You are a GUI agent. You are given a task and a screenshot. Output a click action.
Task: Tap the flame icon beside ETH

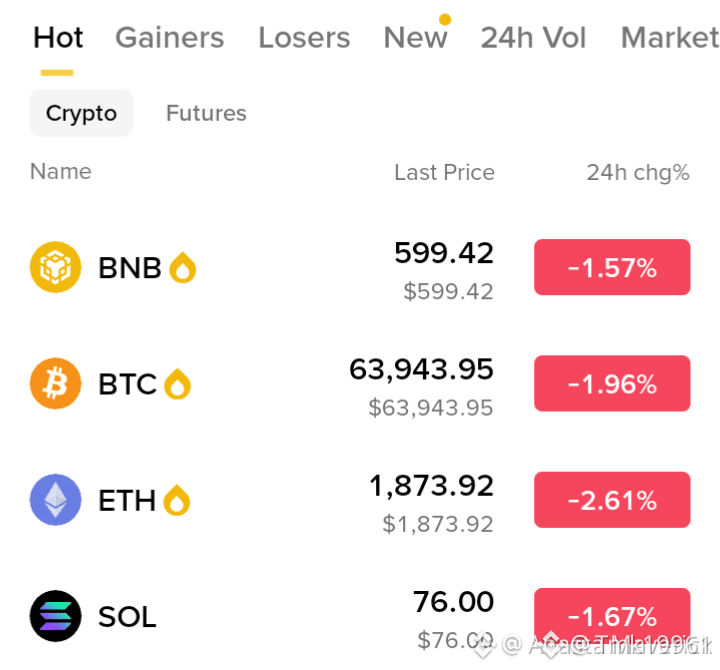tap(177, 500)
